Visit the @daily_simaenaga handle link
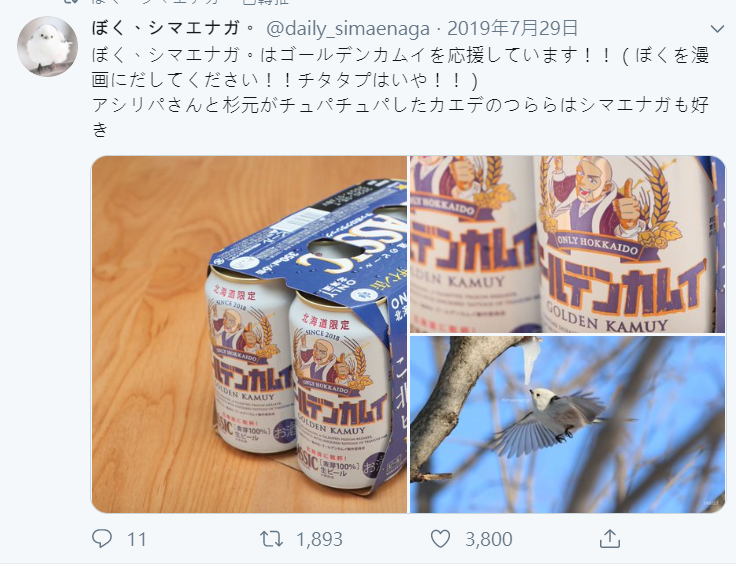The height and width of the screenshot is (566, 736). pos(348,29)
